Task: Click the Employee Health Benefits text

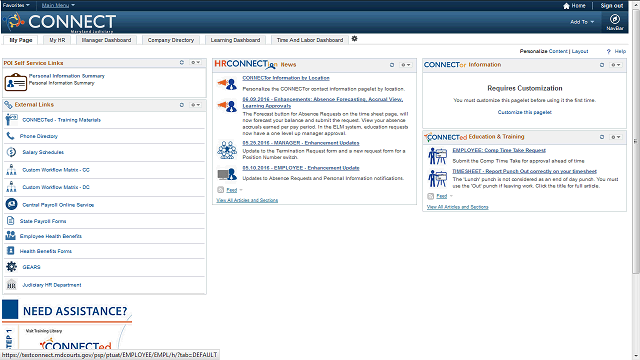Action: 51,236
